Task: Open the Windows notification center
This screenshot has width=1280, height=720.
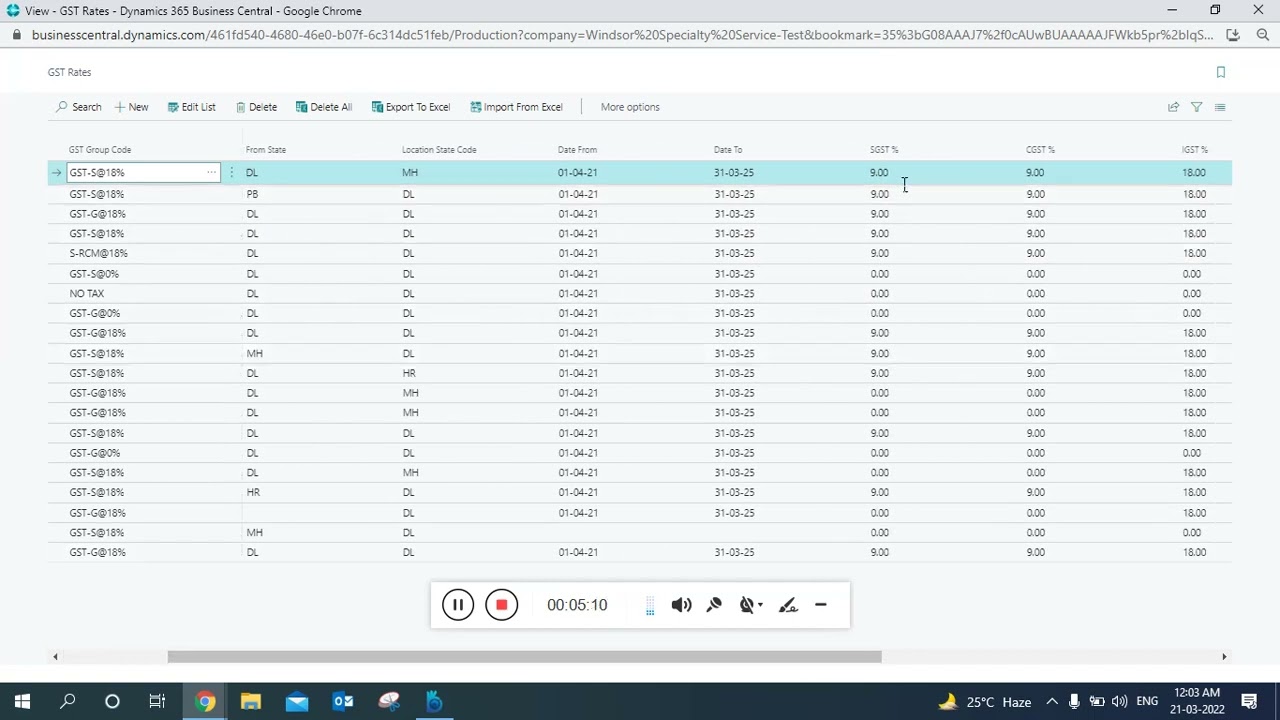Action: 1249,701
